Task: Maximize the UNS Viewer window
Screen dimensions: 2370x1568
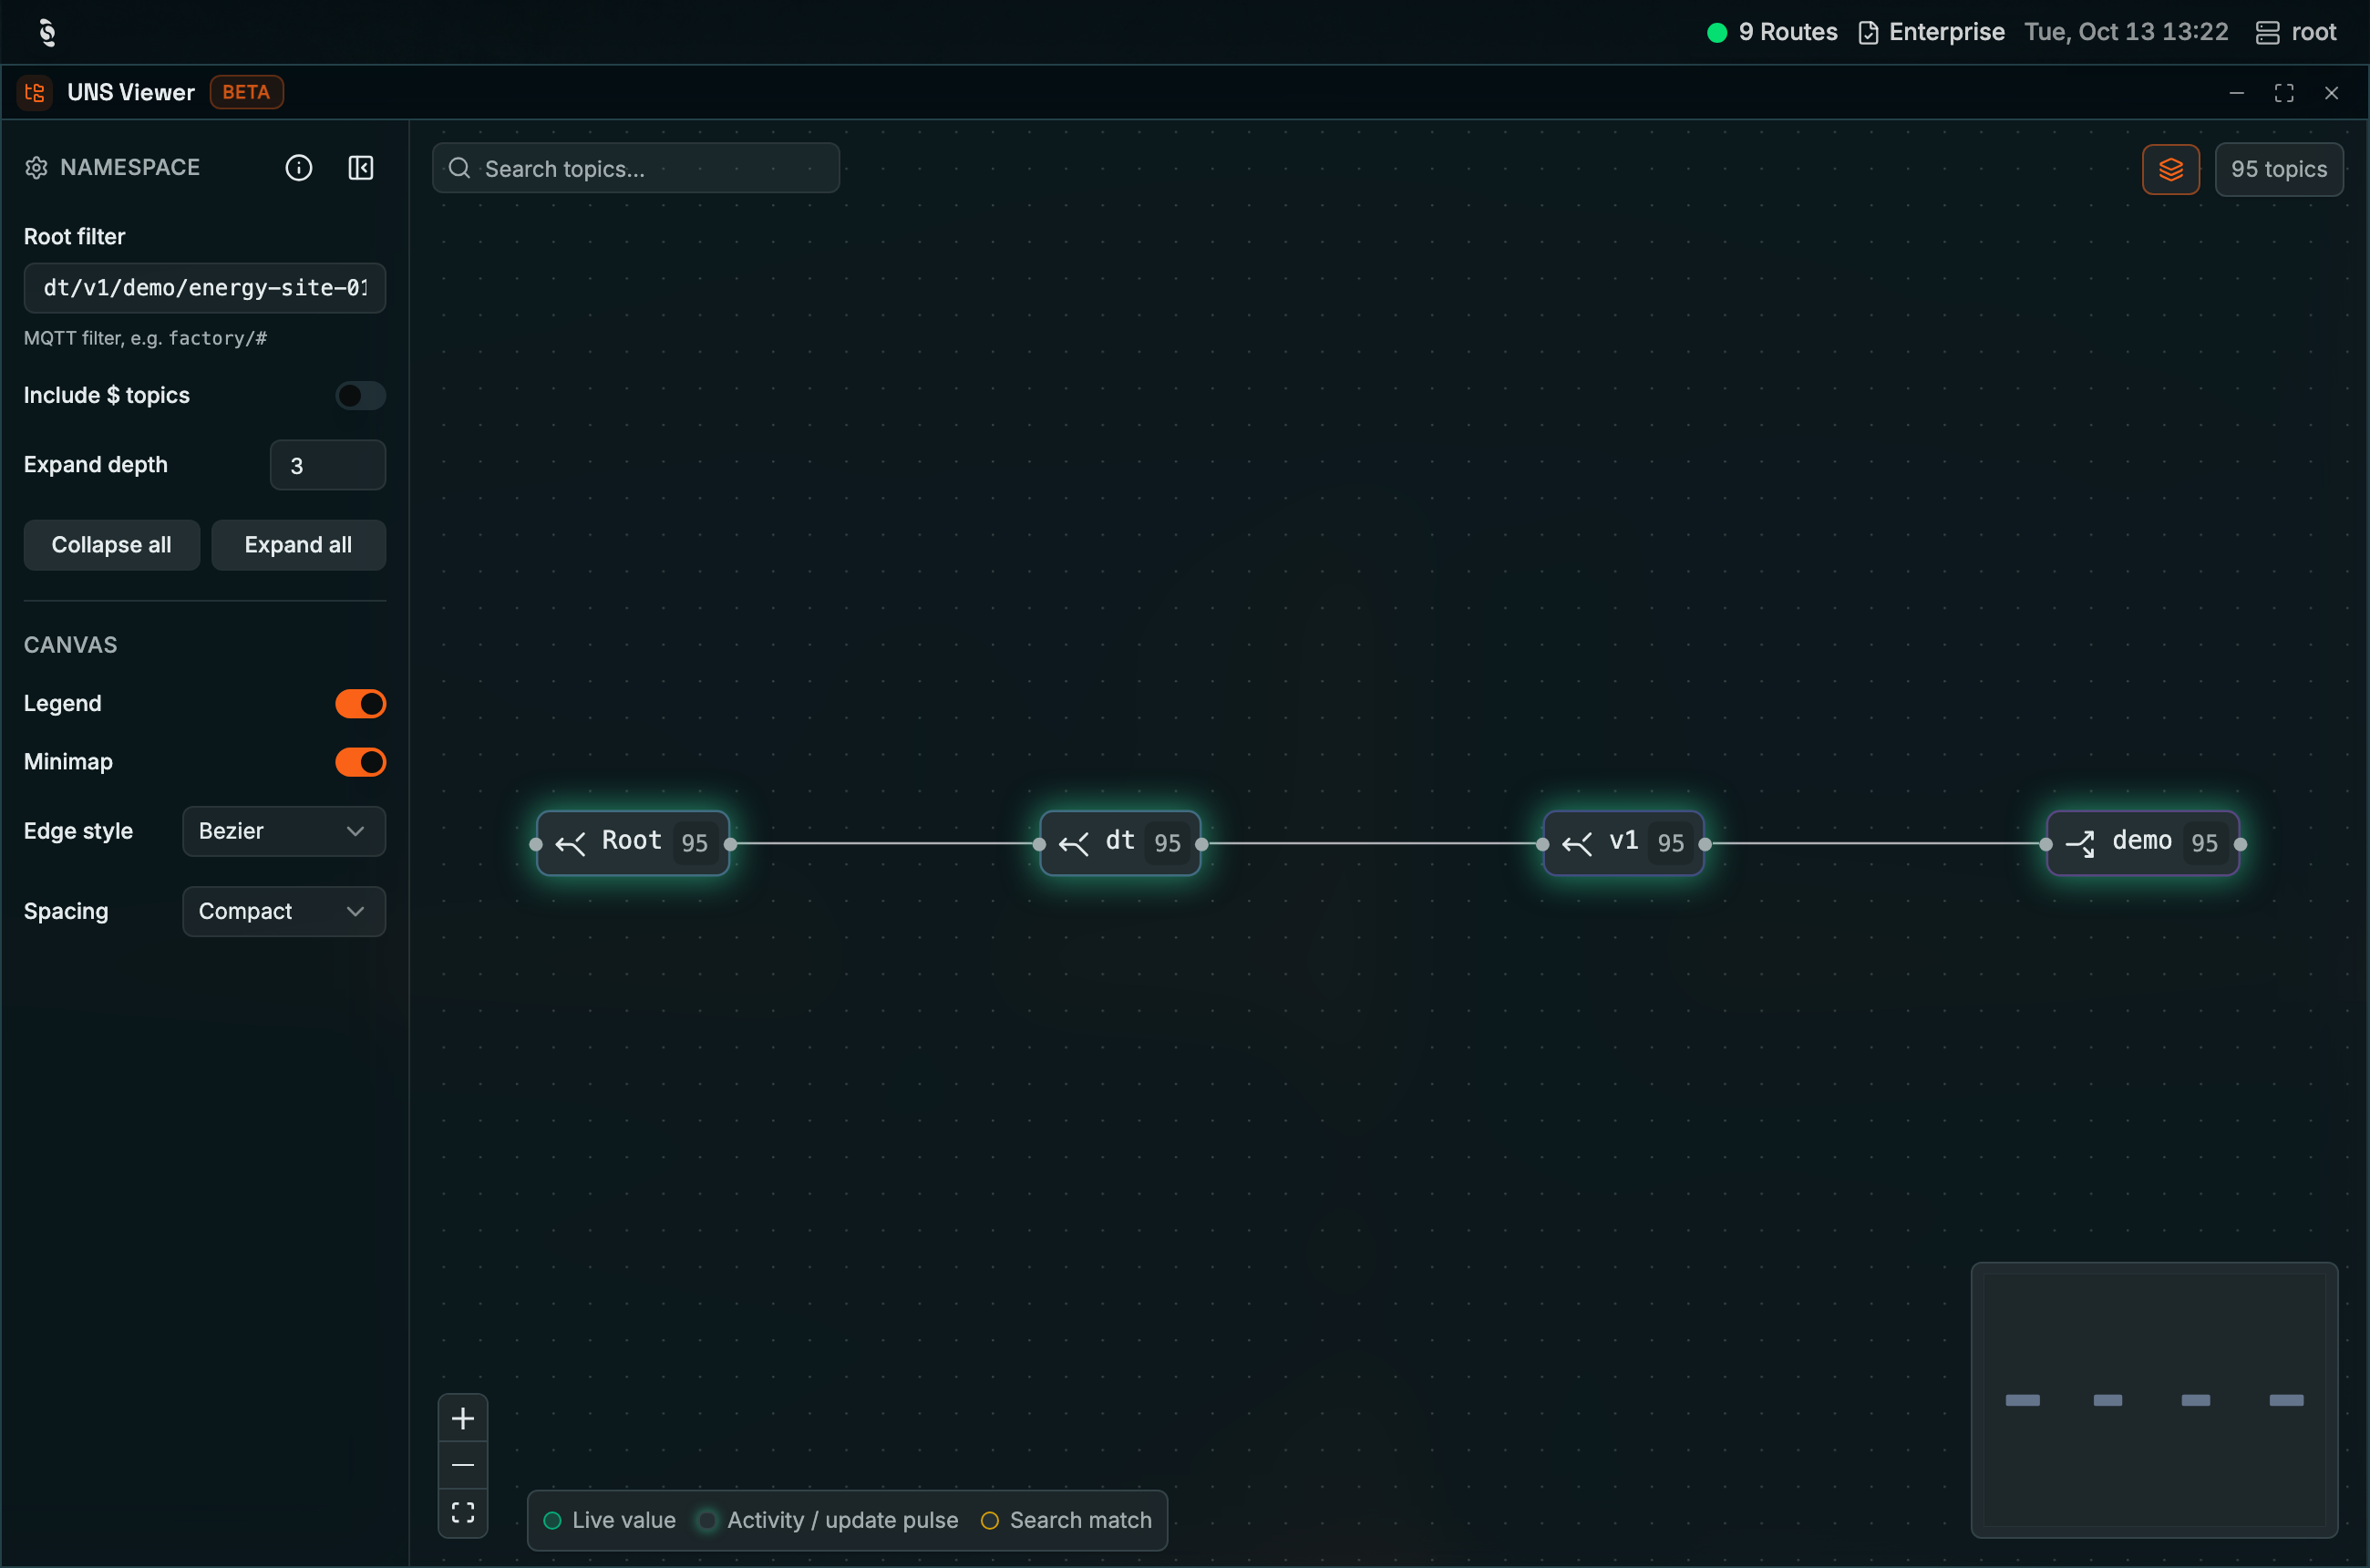Action: pyautogui.click(x=2284, y=93)
